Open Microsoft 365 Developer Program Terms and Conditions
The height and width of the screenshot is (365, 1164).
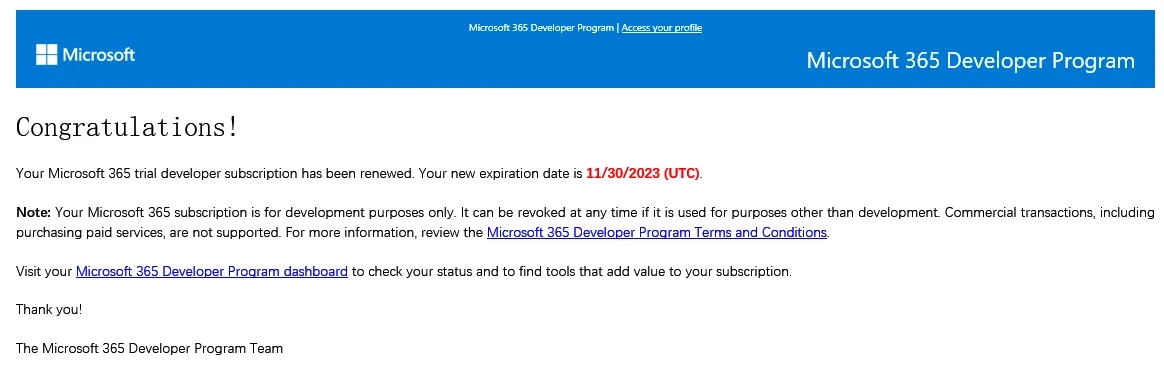tap(657, 232)
